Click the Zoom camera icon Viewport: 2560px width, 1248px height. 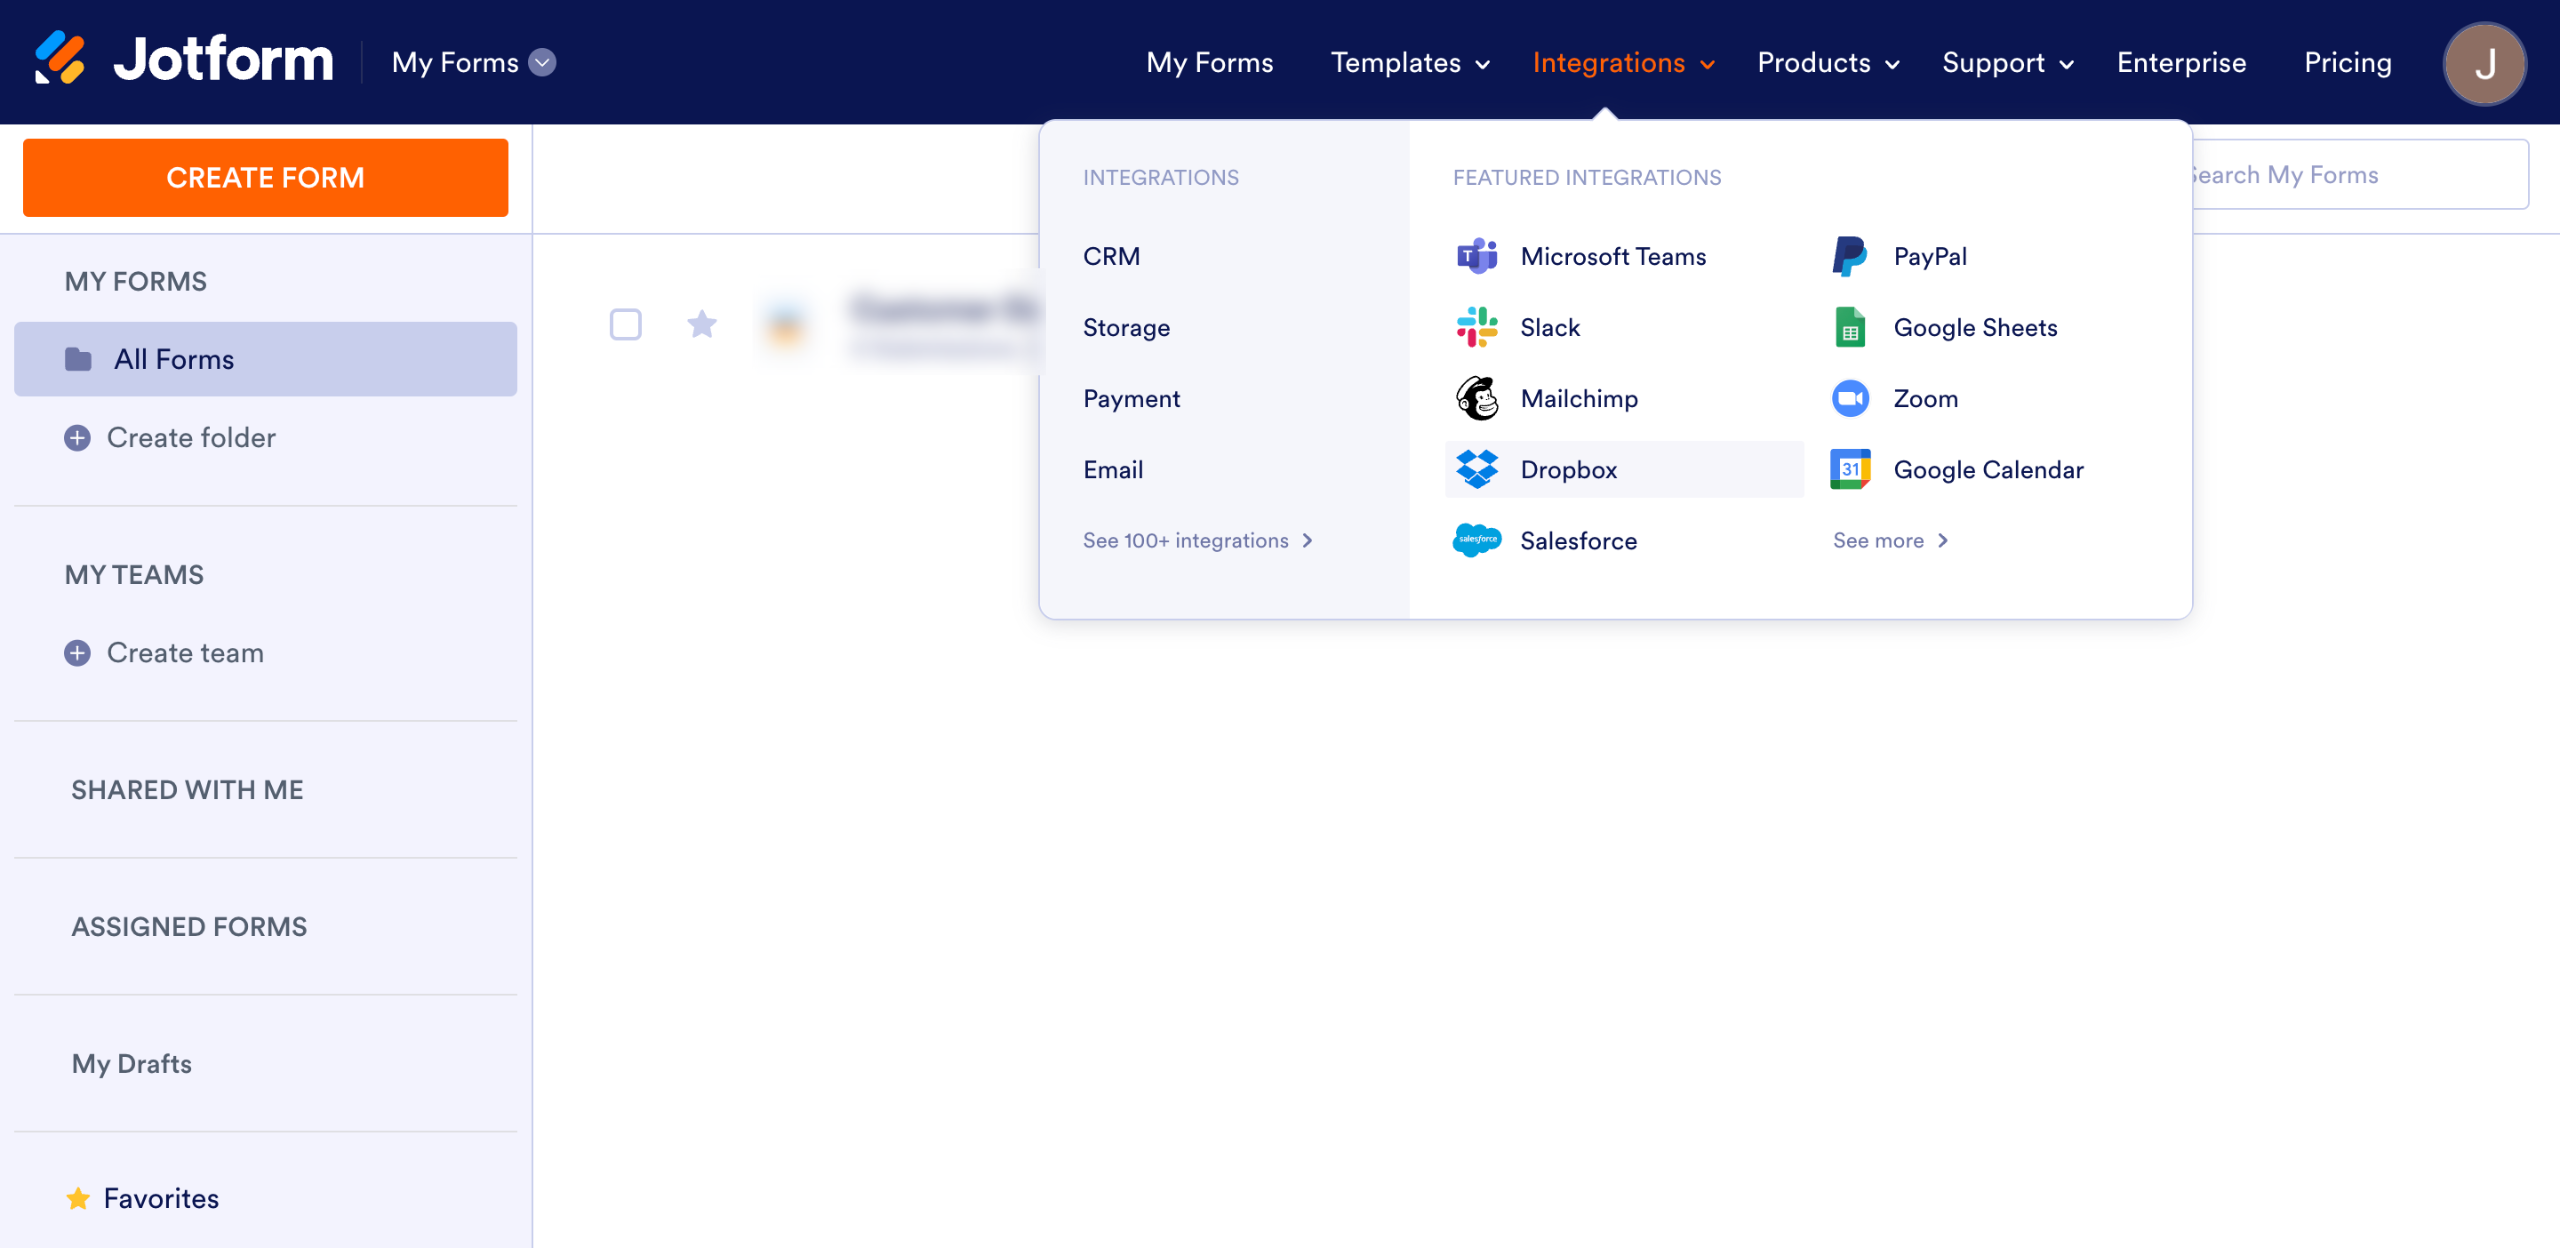1849,398
